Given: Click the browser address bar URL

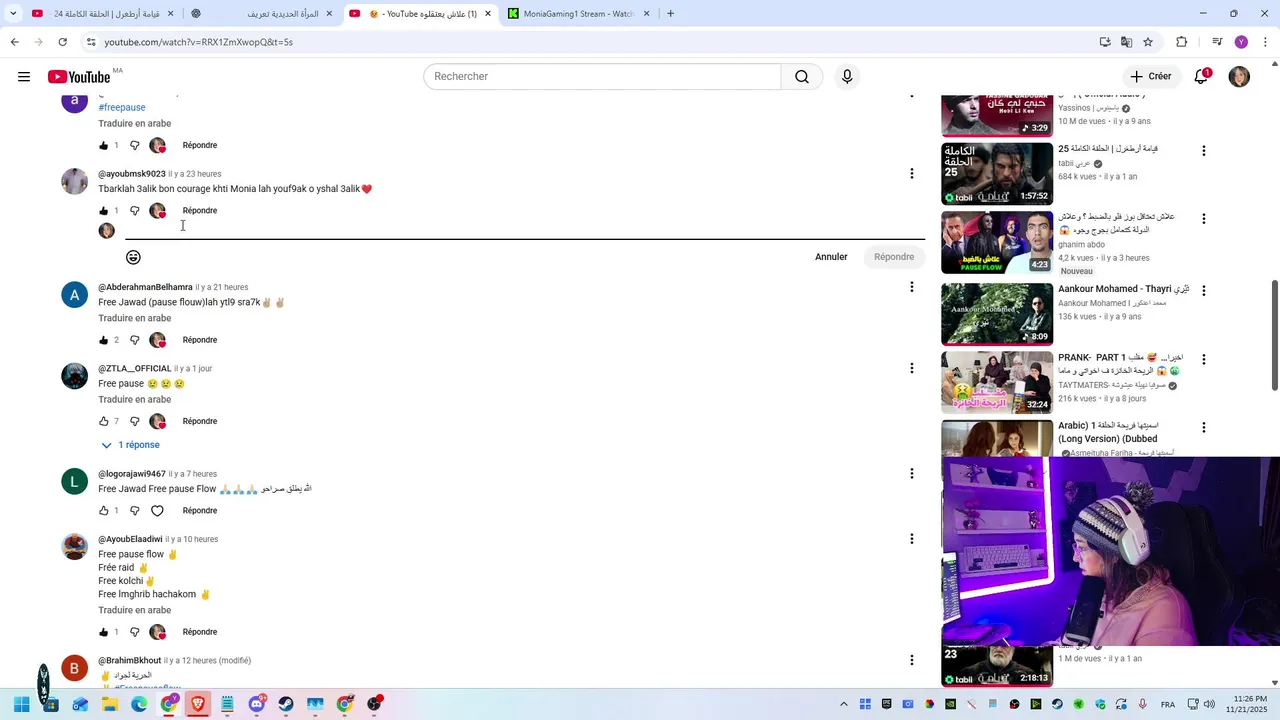Looking at the screenshot, I should tap(198, 42).
